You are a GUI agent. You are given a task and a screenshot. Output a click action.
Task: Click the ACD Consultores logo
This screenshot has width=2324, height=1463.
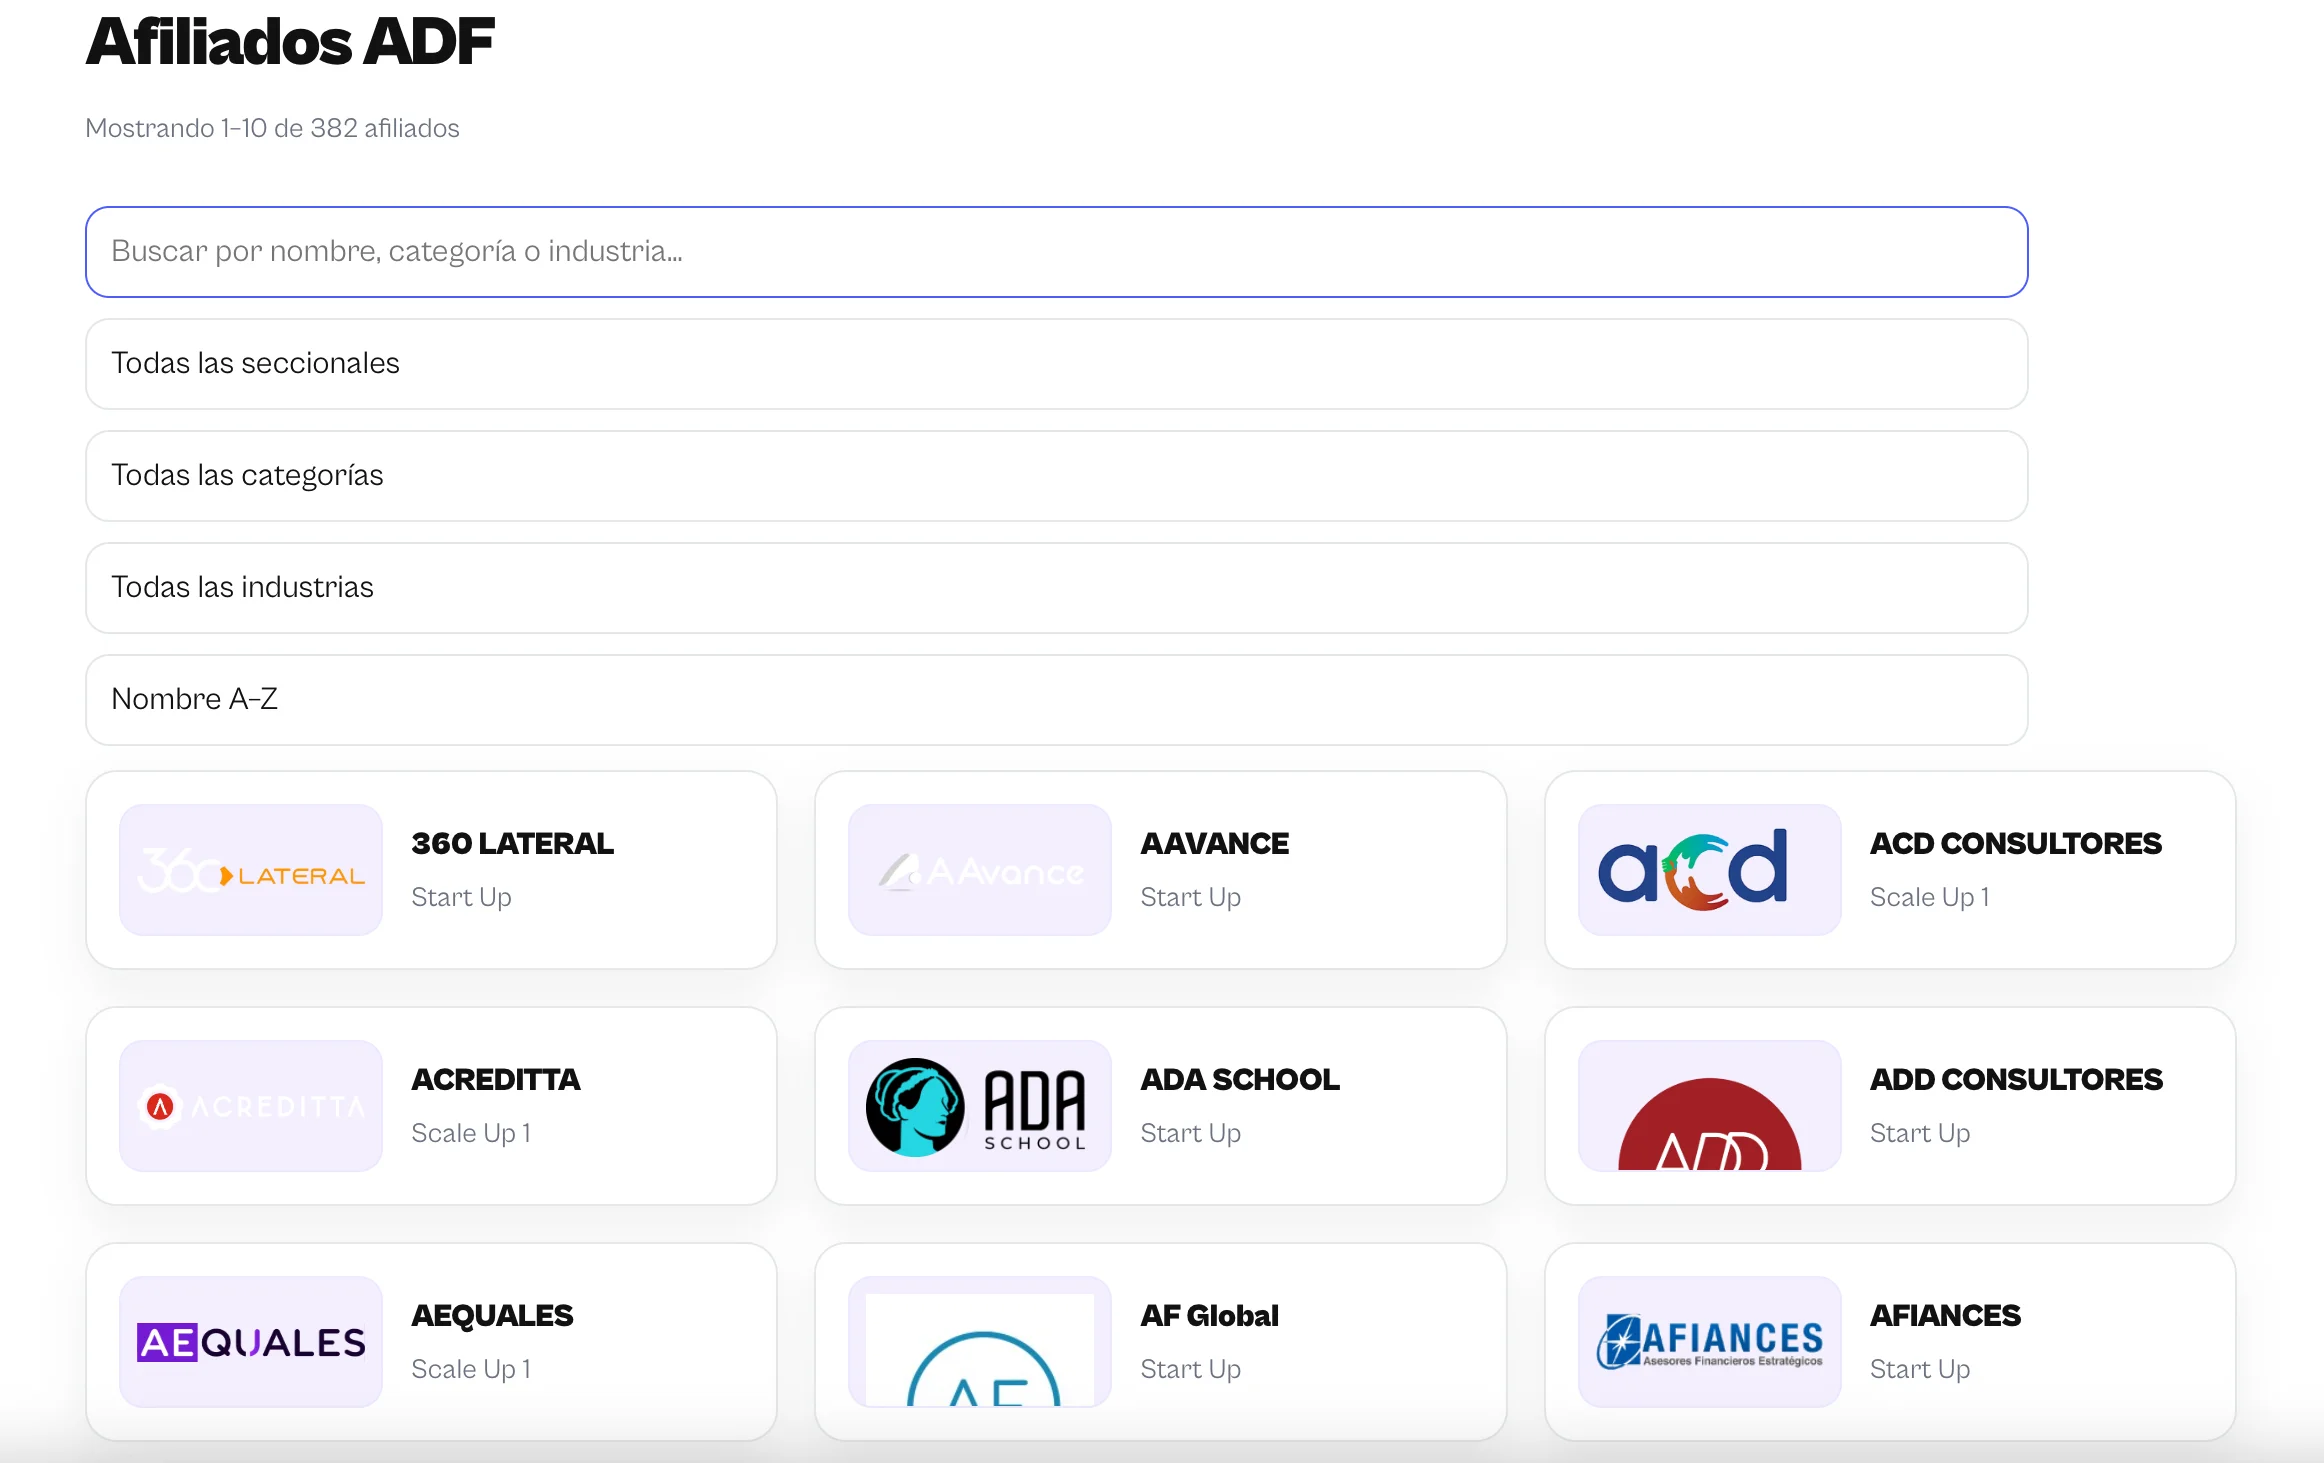coord(1709,870)
